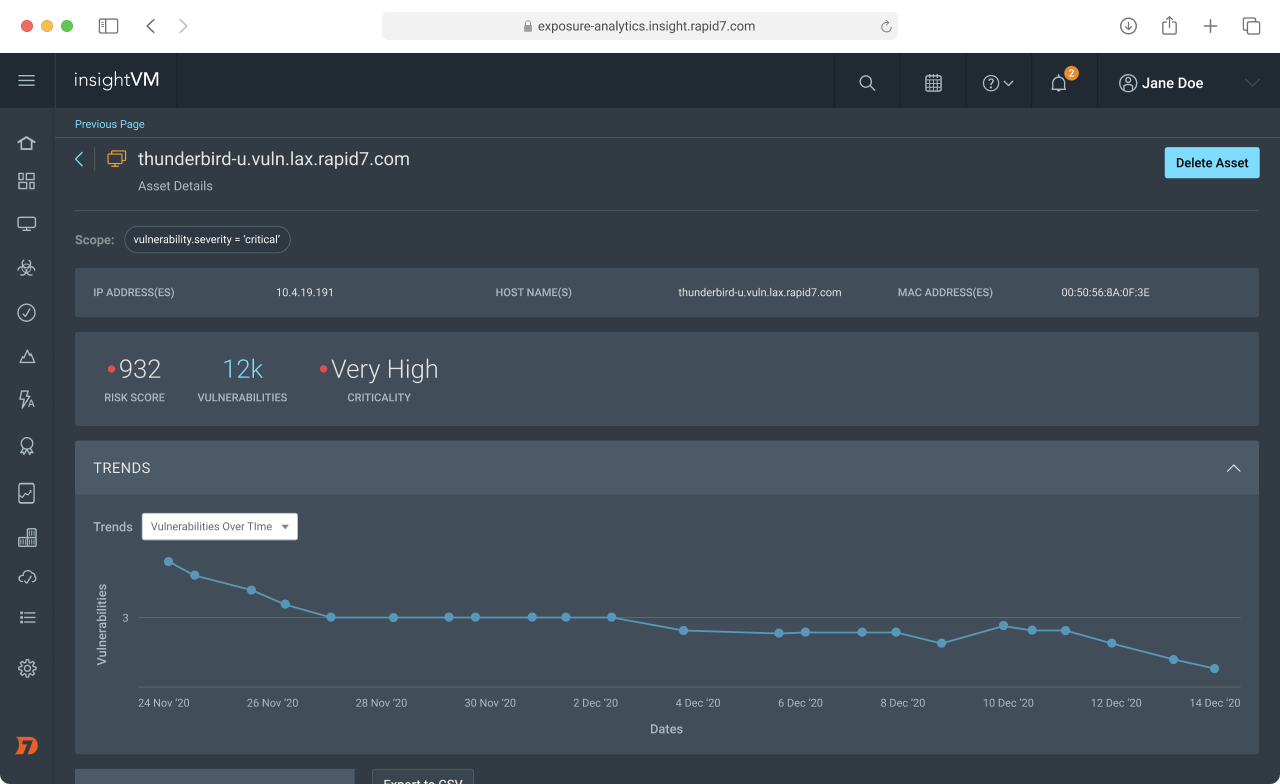Open a new Safari tab with plus
The image size is (1280, 784).
coord(1210,26)
